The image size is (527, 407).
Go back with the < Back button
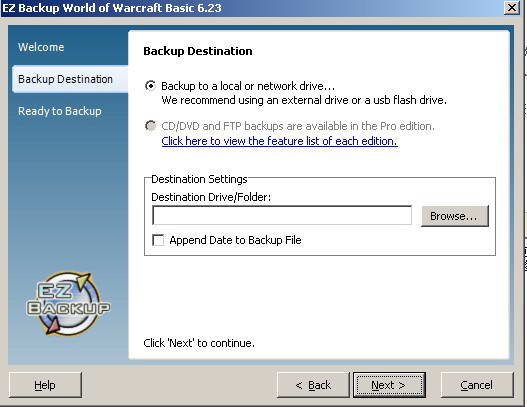pyautogui.click(x=313, y=385)
